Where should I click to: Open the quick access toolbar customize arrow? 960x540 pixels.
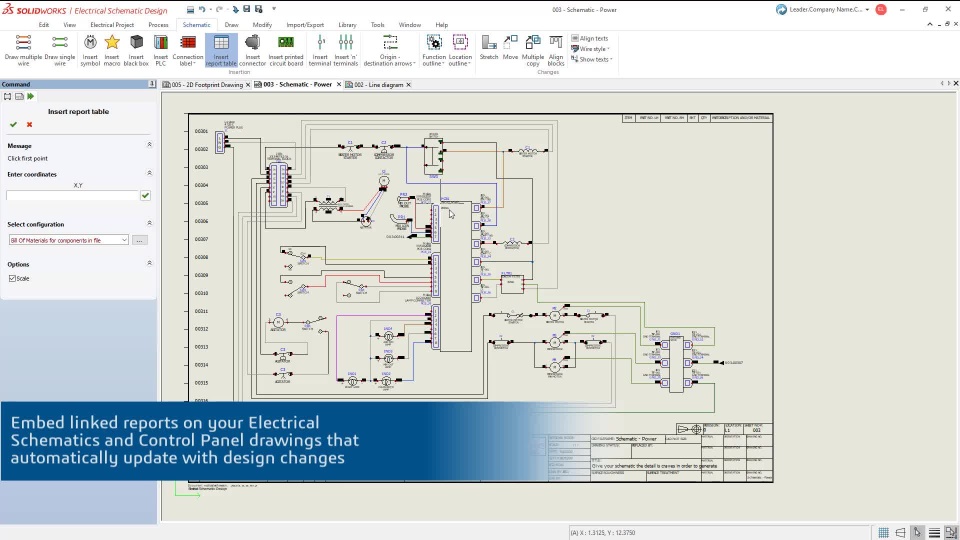pos(274,9)
